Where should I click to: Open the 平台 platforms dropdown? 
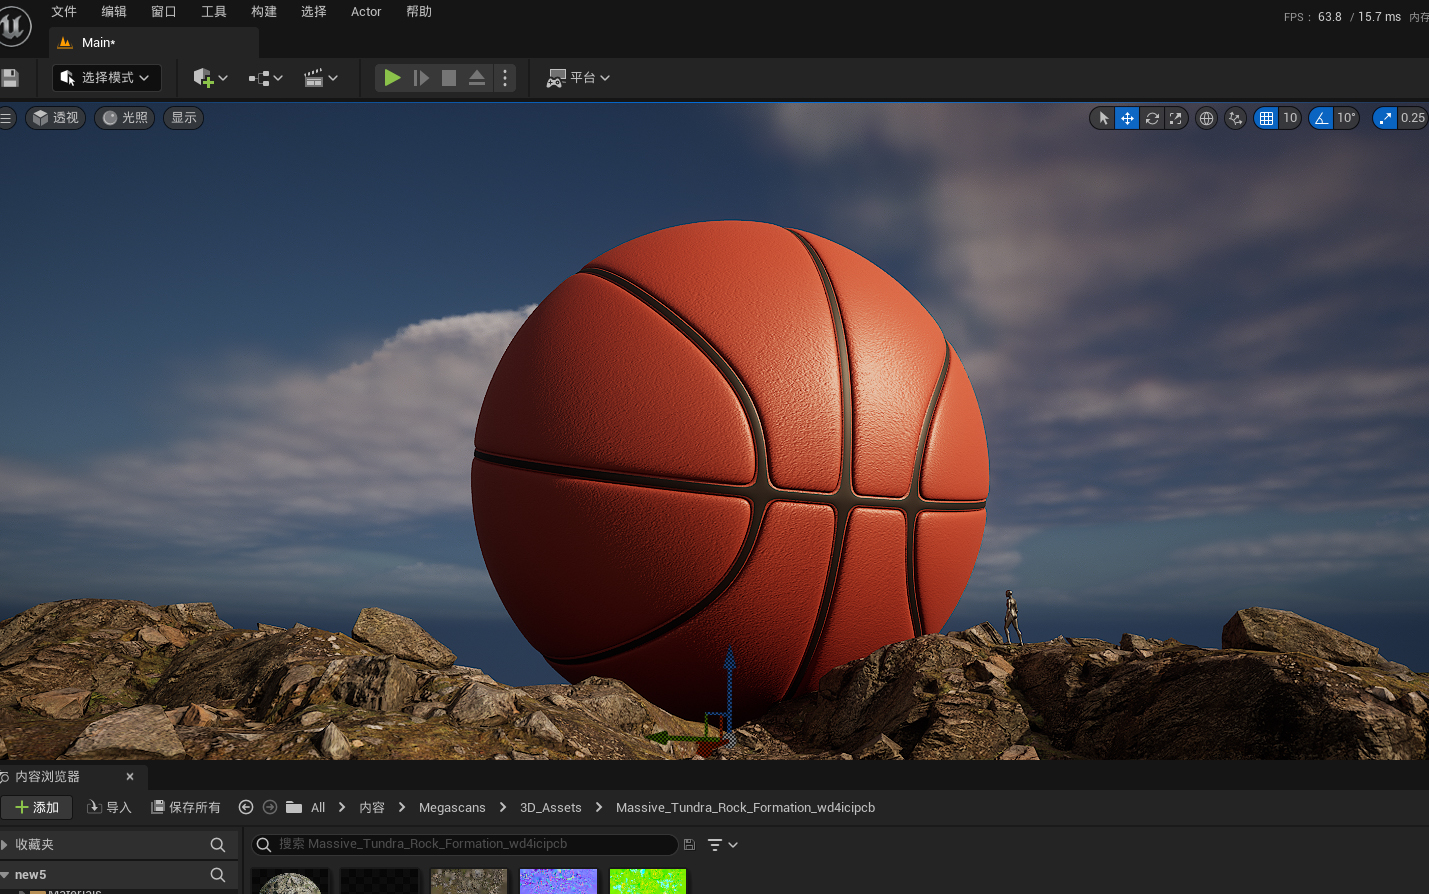tap(578, 78)
